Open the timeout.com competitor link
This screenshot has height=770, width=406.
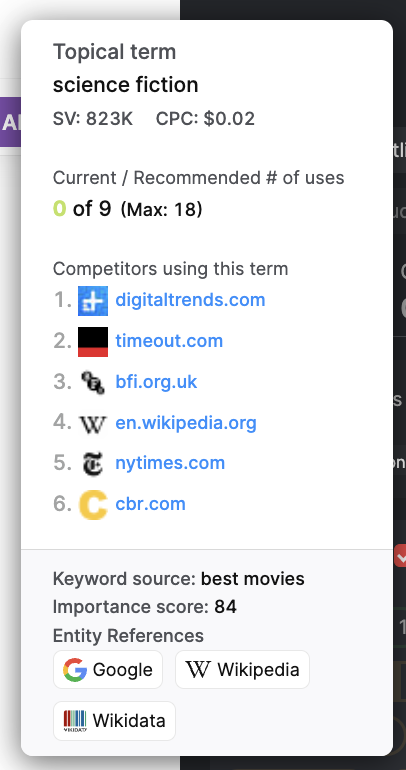(x=169, y=341)
